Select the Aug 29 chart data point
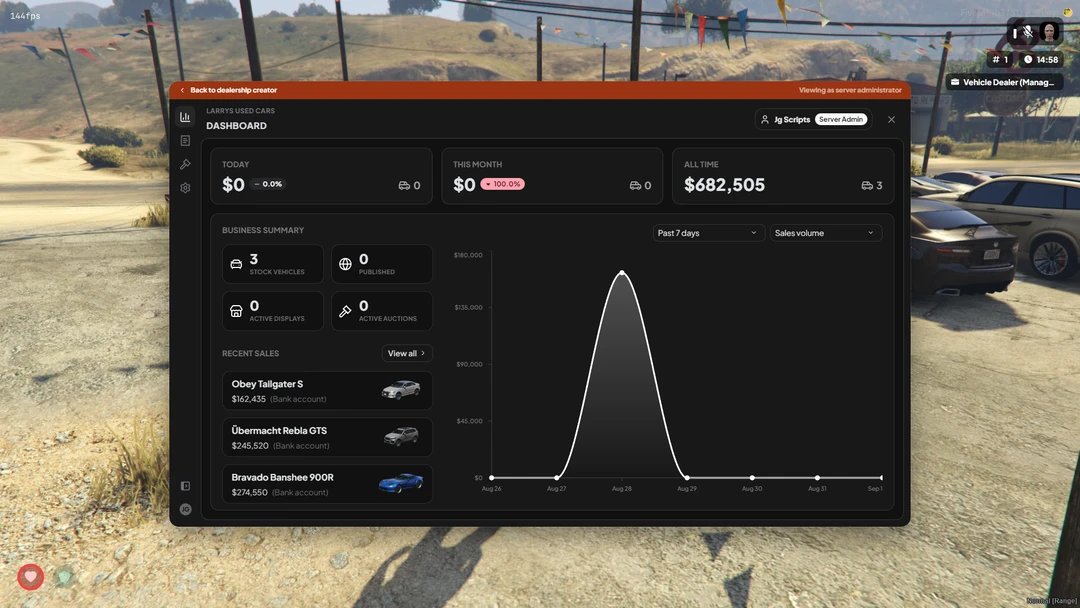The width and height of the screenshot is (1080, 608). tap(687, 477)
